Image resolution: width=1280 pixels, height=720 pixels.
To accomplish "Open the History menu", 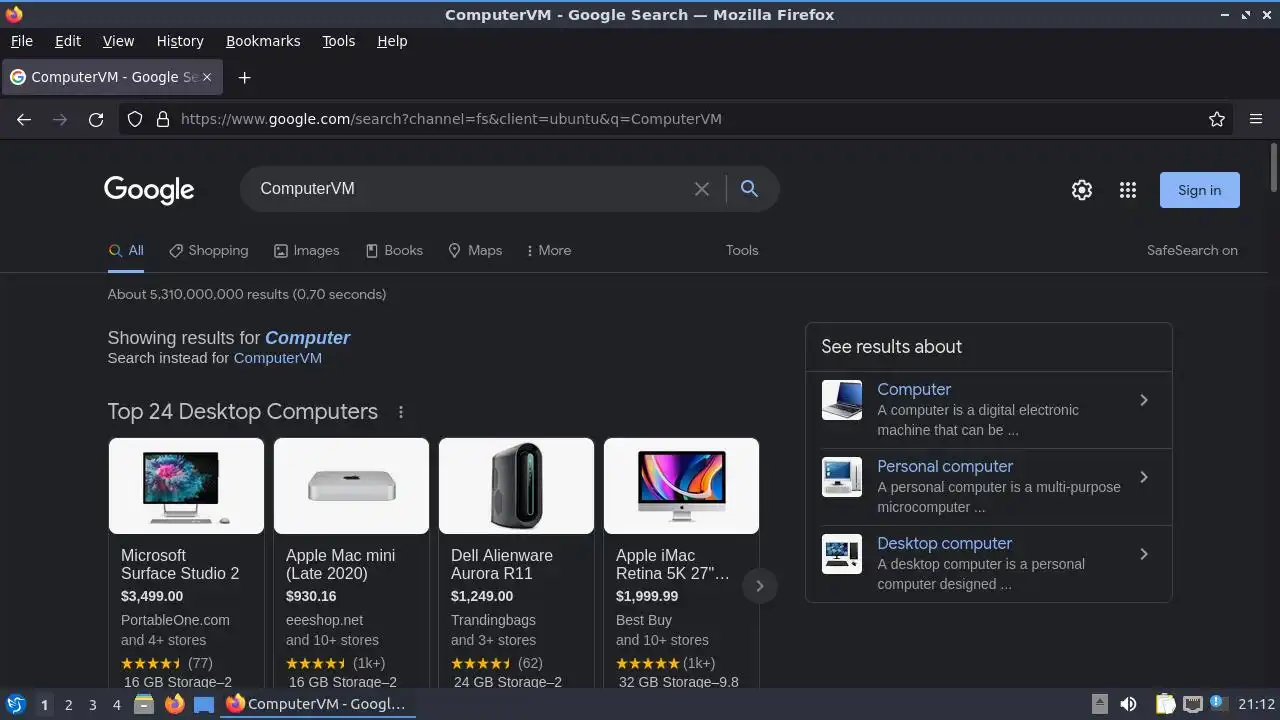I will [180, 41].
